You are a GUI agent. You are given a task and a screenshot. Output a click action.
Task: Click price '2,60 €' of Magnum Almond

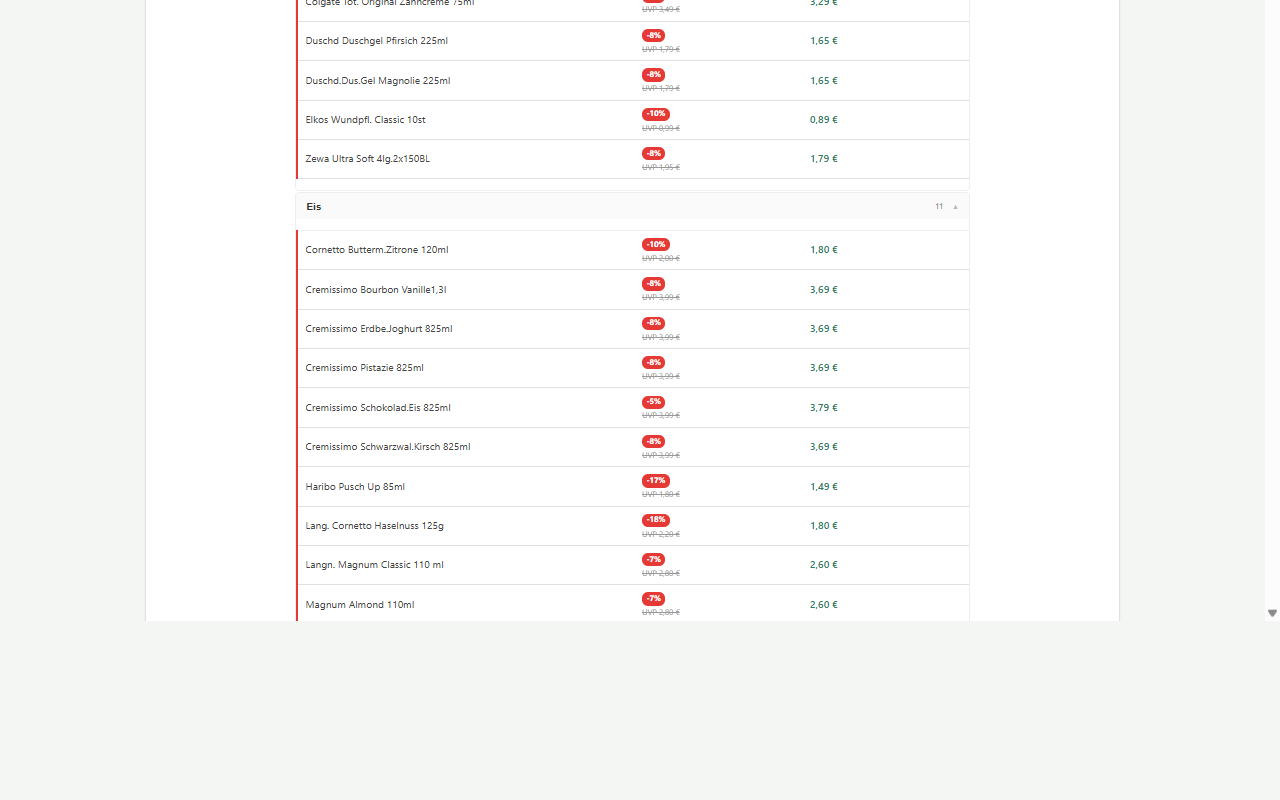(824, 605)
